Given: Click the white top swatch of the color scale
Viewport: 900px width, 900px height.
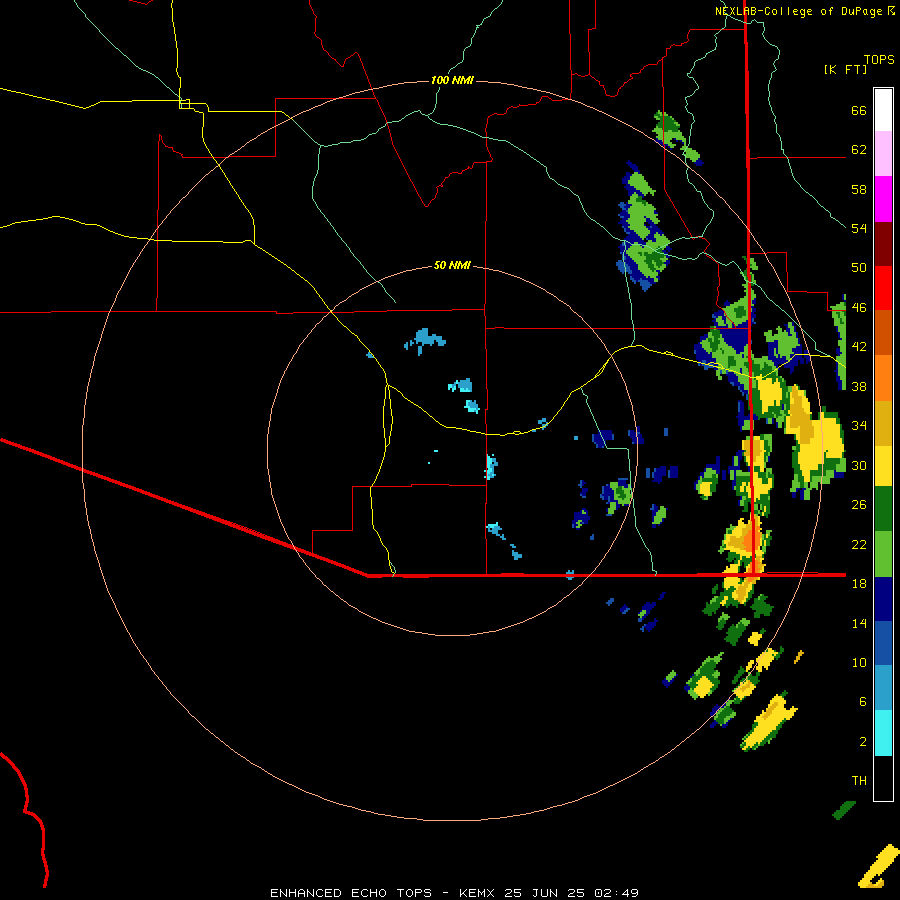Looking at the screenshot, I should click(x=883, y=110).
